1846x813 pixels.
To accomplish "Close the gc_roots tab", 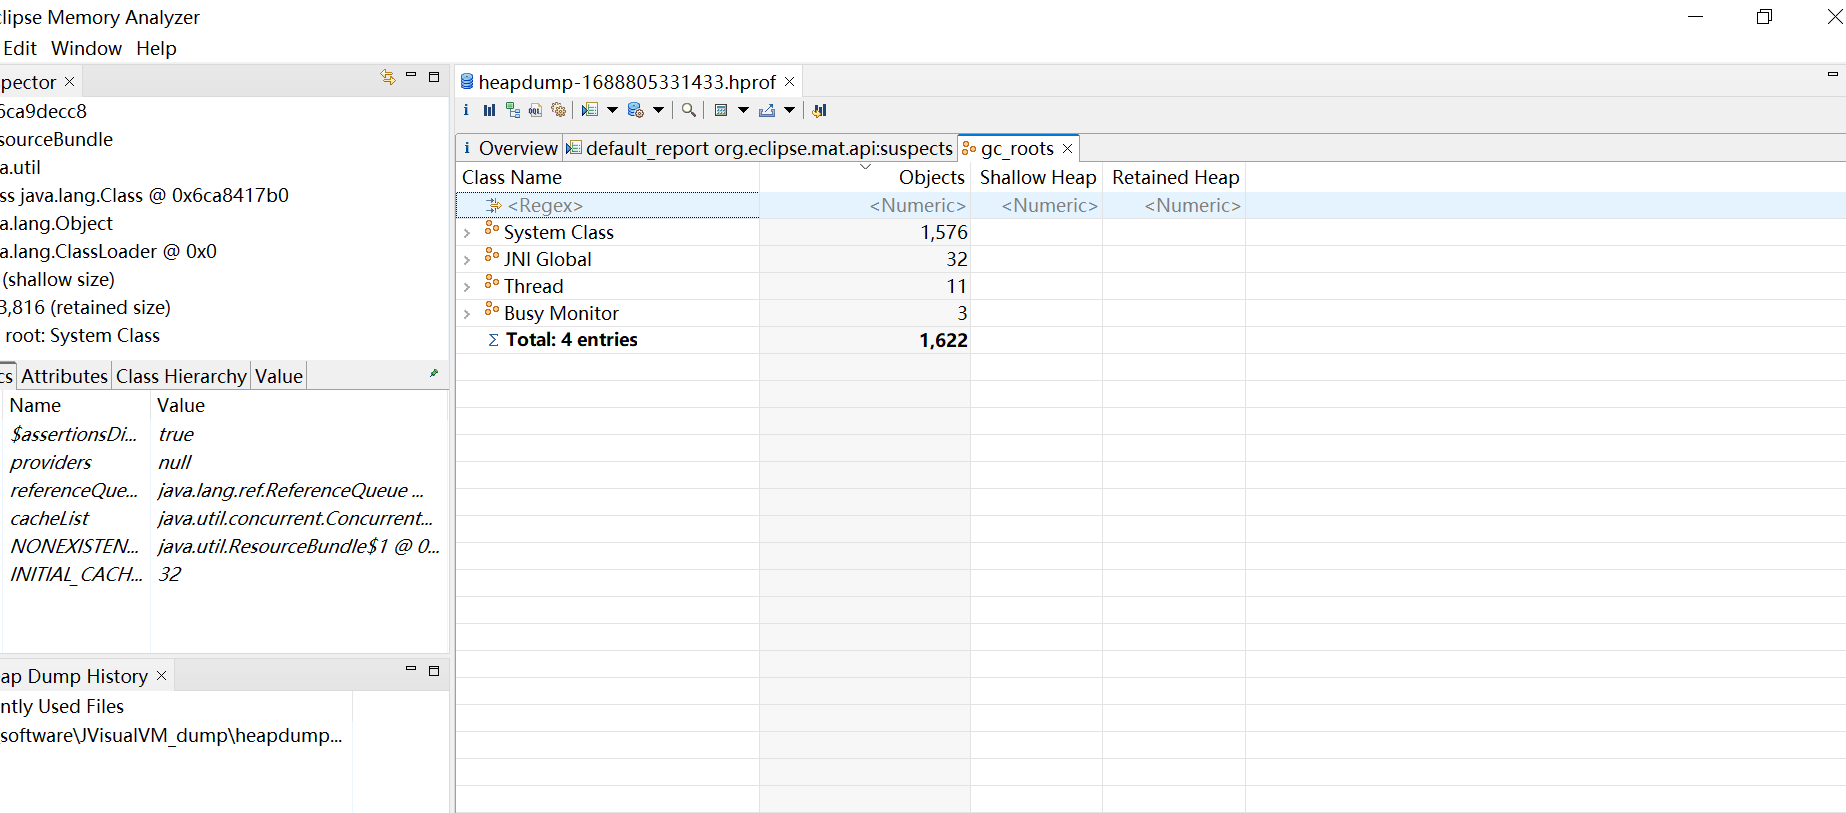I will [1067, 149].
